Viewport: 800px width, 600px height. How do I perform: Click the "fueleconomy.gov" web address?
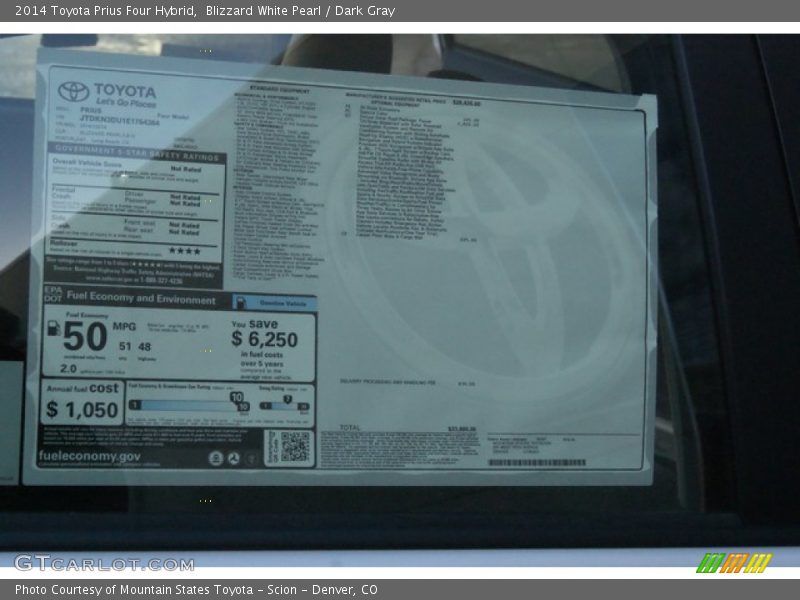coord(89,456)
